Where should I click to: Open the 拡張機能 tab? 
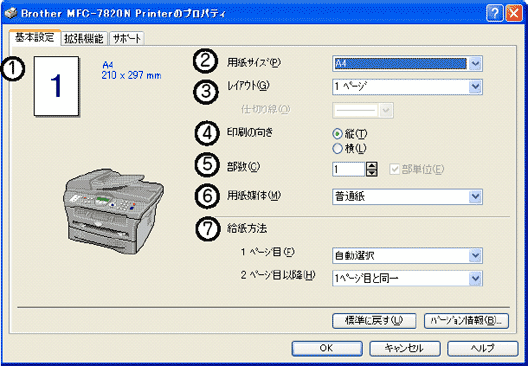(x=84, y=39)
